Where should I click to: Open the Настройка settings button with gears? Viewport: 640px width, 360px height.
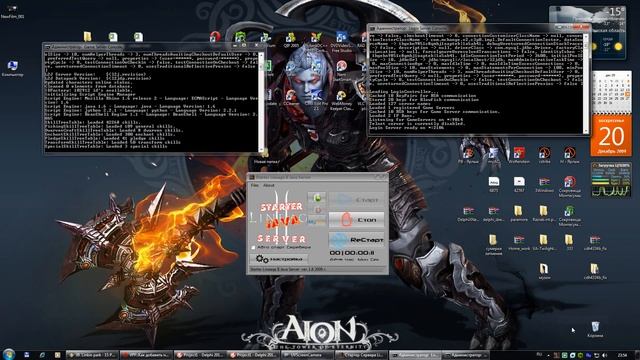tap(279, 259)
